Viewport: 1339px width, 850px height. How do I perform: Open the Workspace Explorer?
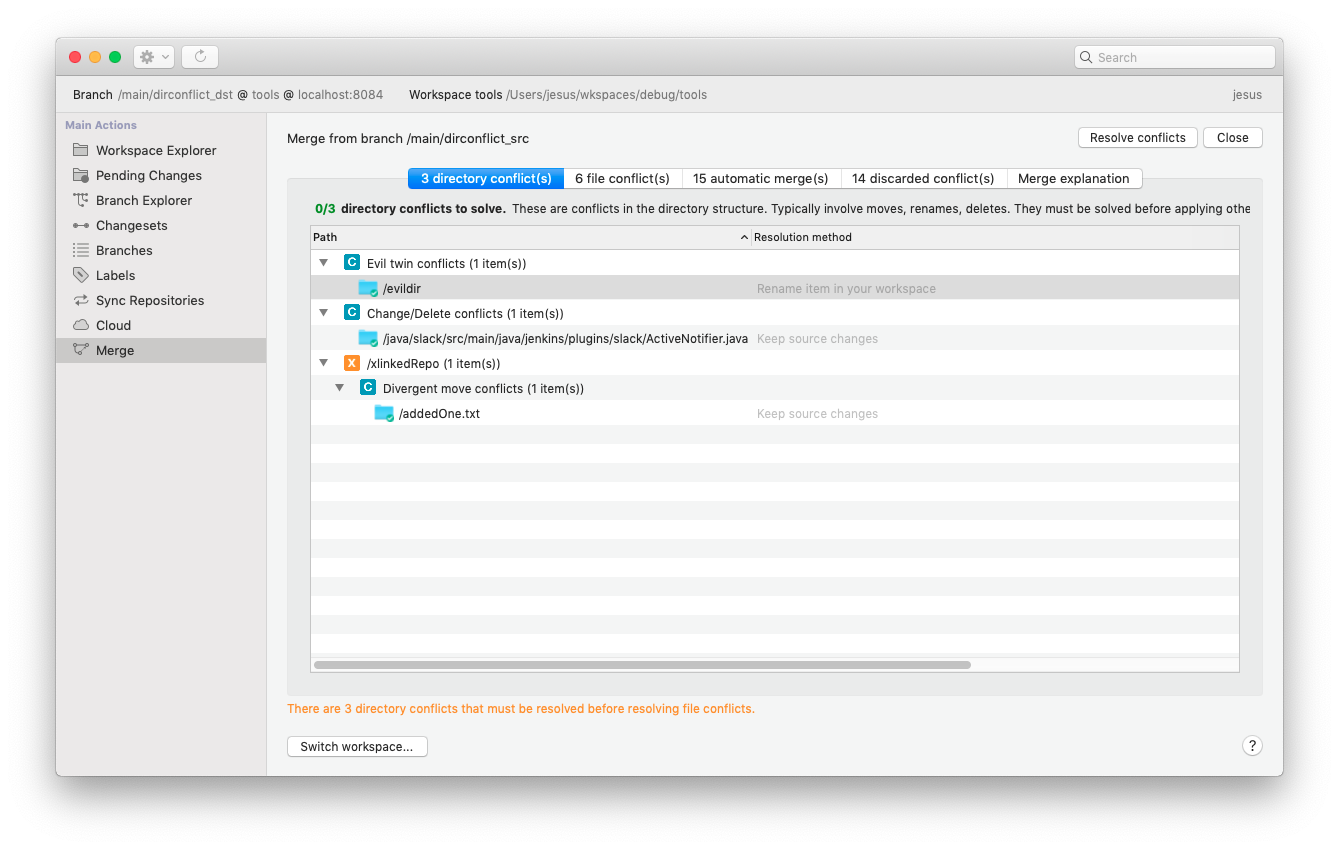coord(156,150)
